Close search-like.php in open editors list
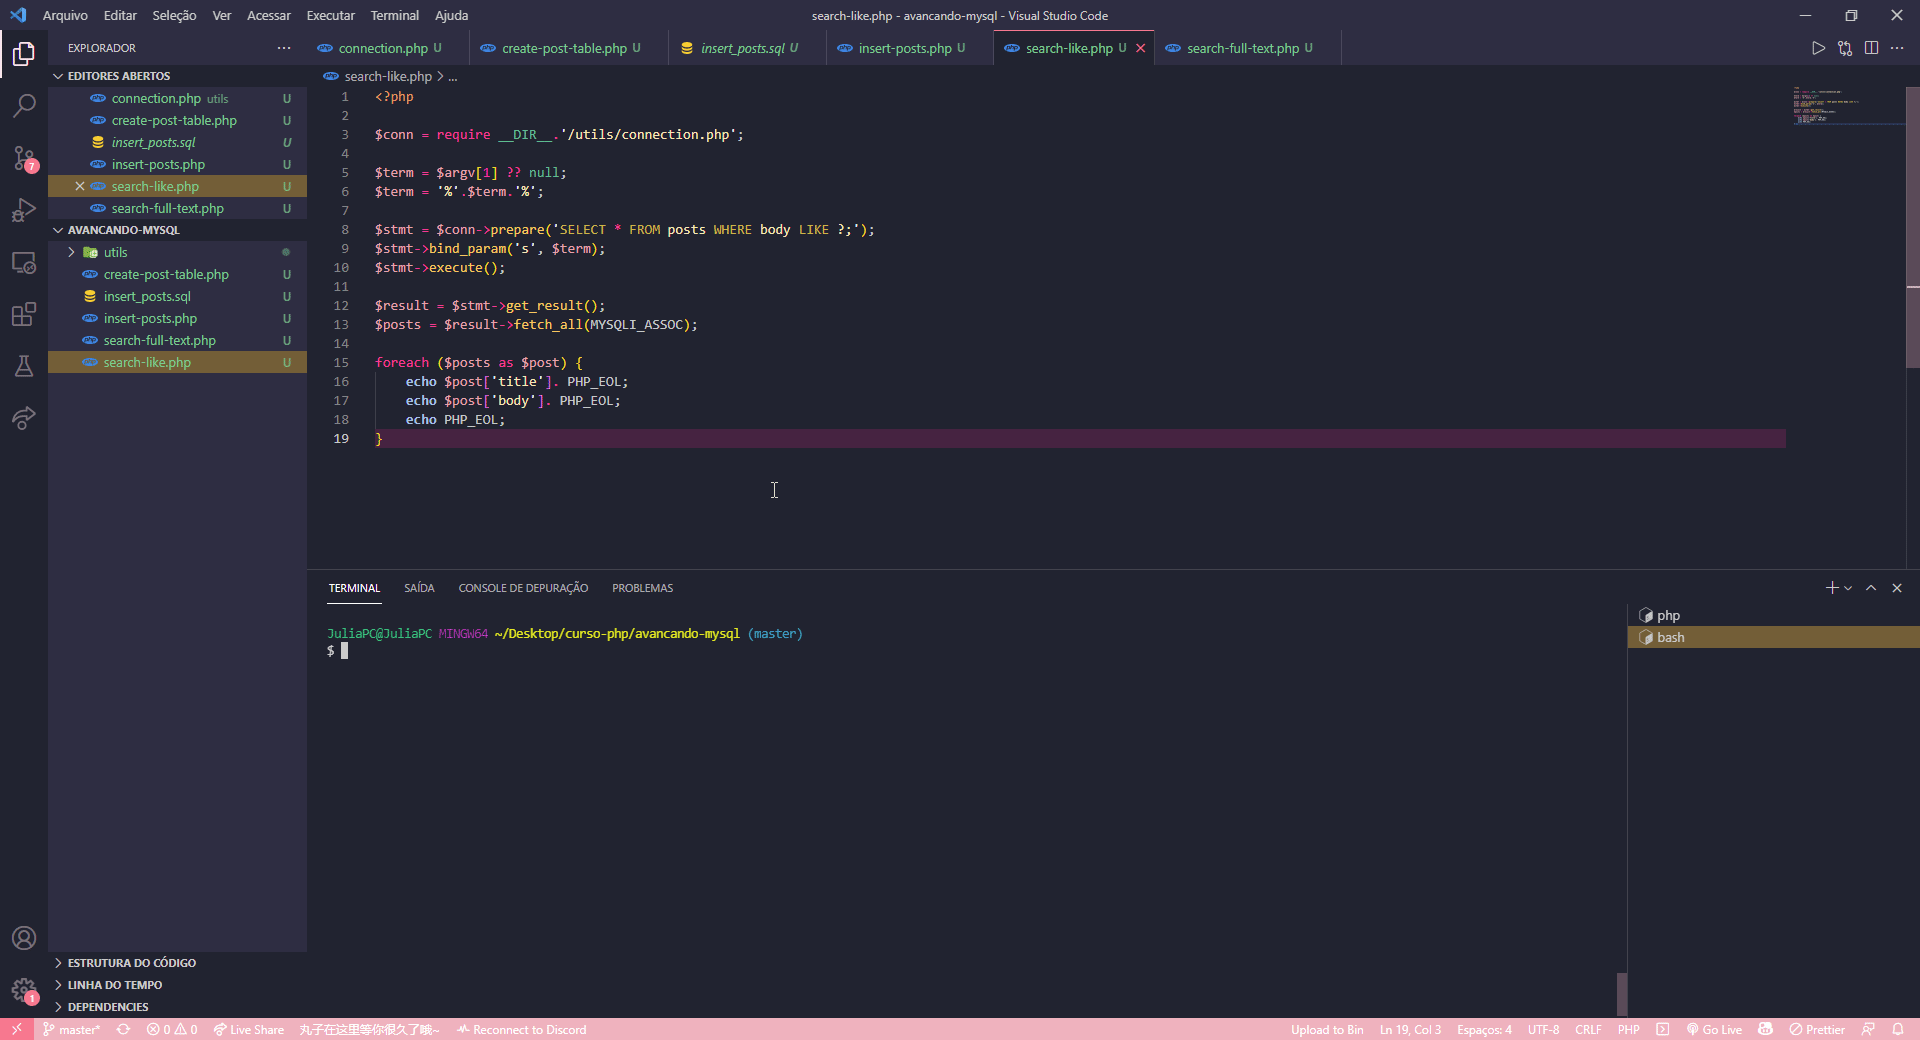The height and width of the screenshot is (1040, 1920). pos(80,186)
